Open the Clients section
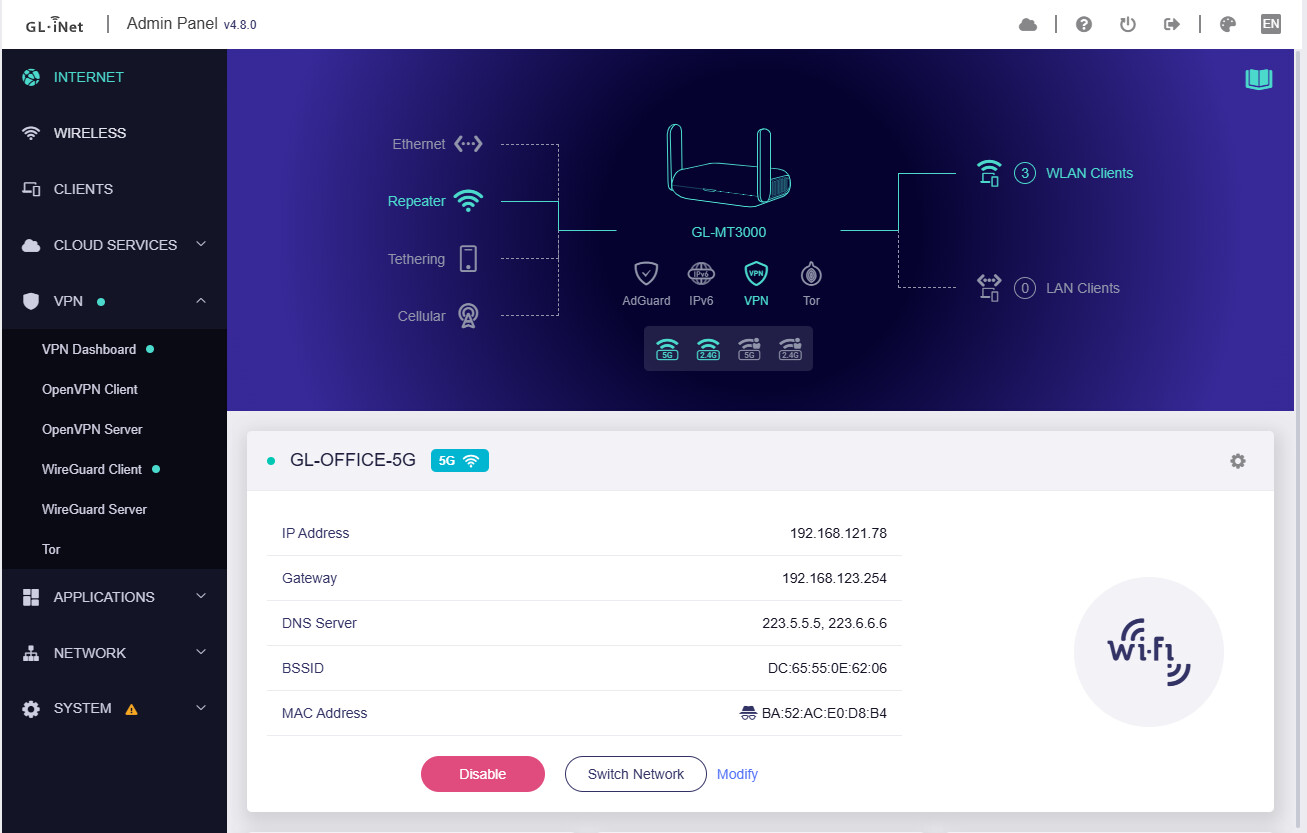Screen dimensions: 1307x833 114,189
